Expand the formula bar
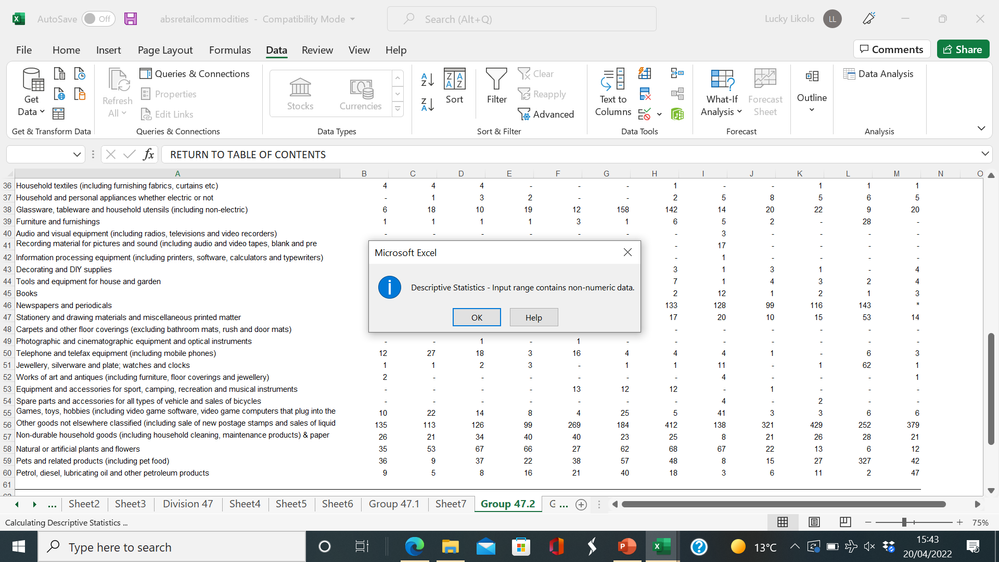This screenshot has height=562, width=999. tap(985, 154)
